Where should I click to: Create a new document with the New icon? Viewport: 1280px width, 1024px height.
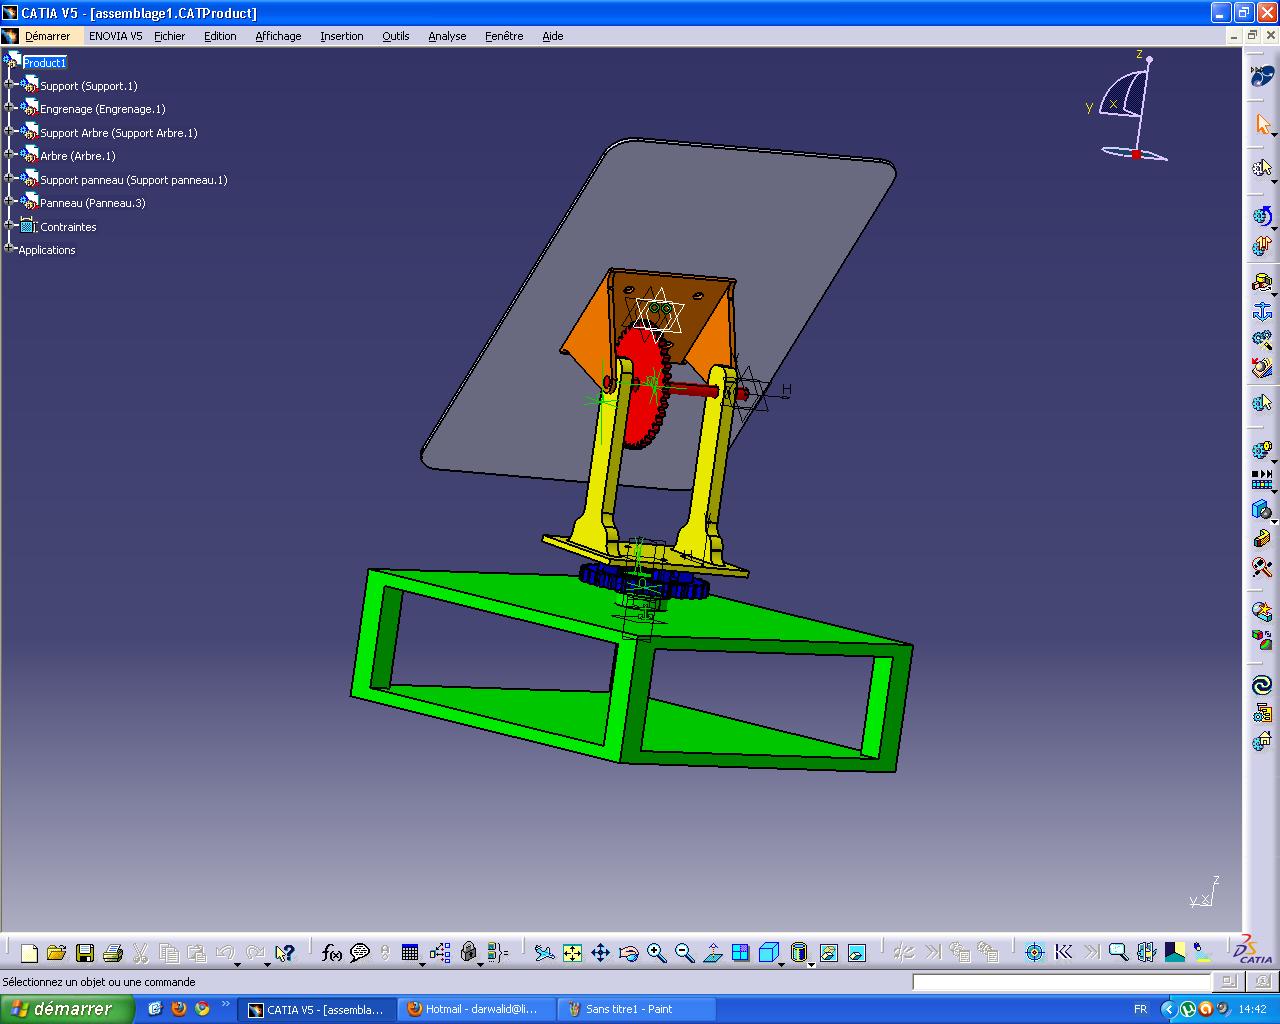[x=29, y=953]
